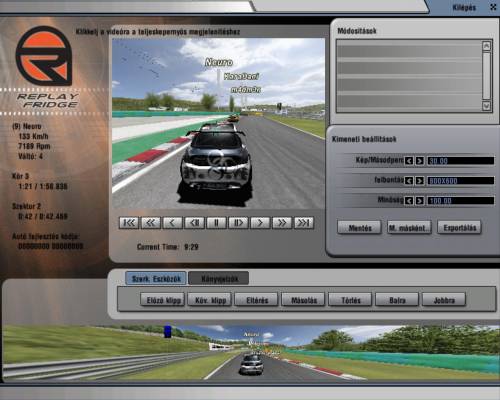This screenshot has height=400, width=500.
Task: Play replay backward with left arrow
Action: click(x=172, y=222)
